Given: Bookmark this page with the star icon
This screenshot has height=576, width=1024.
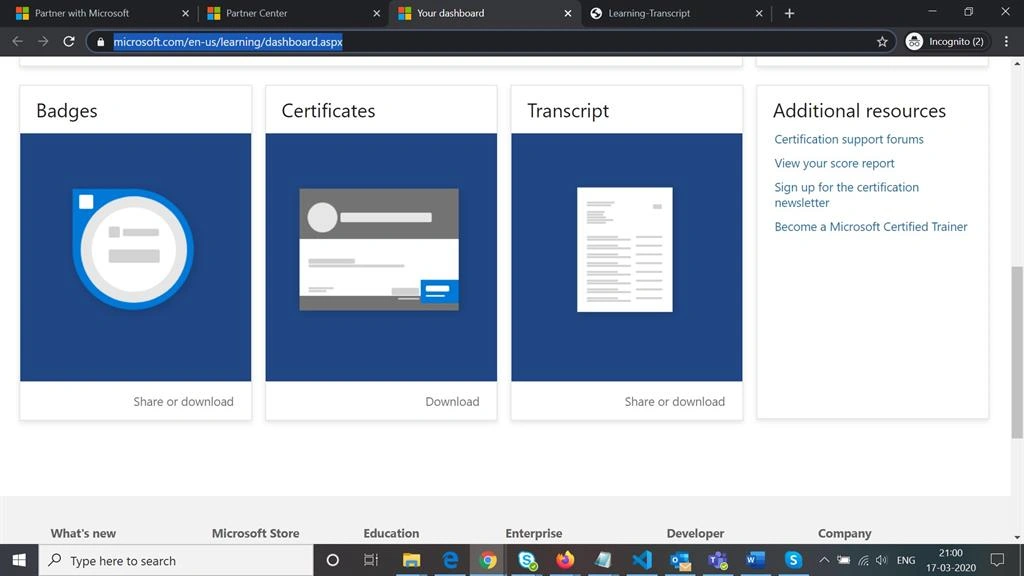Looking at the screenshot, I should click(882, 42).
